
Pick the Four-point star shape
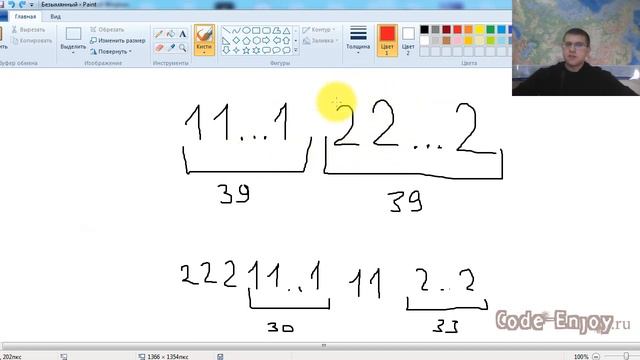tap(236, 50)
